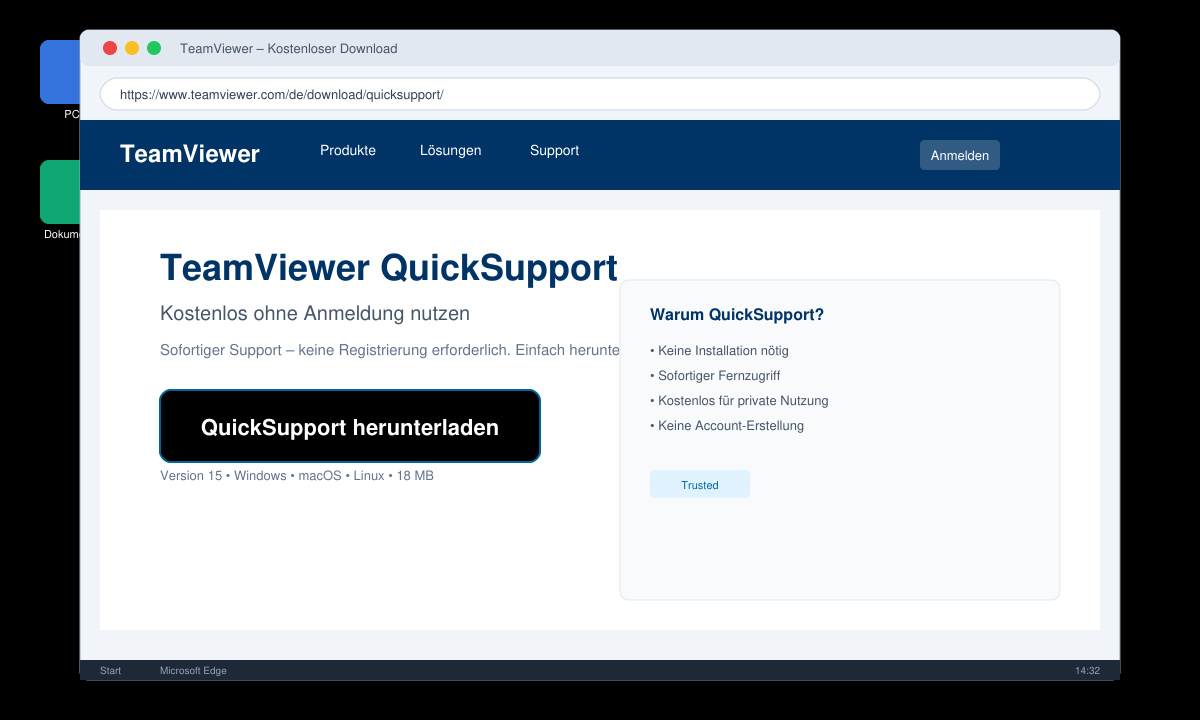Click the Start button in taskbar
Screen dimensions: 1200x720
click(110, 671)
